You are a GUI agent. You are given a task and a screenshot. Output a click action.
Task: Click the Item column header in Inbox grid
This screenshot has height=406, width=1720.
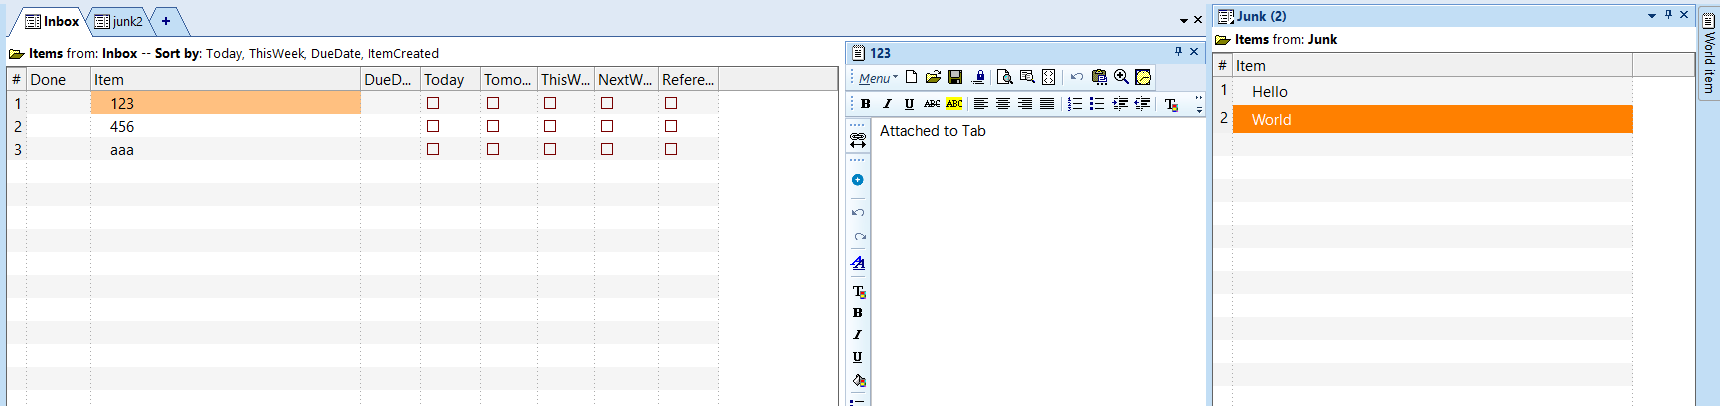pyautogui.click(x=225, y=80)
